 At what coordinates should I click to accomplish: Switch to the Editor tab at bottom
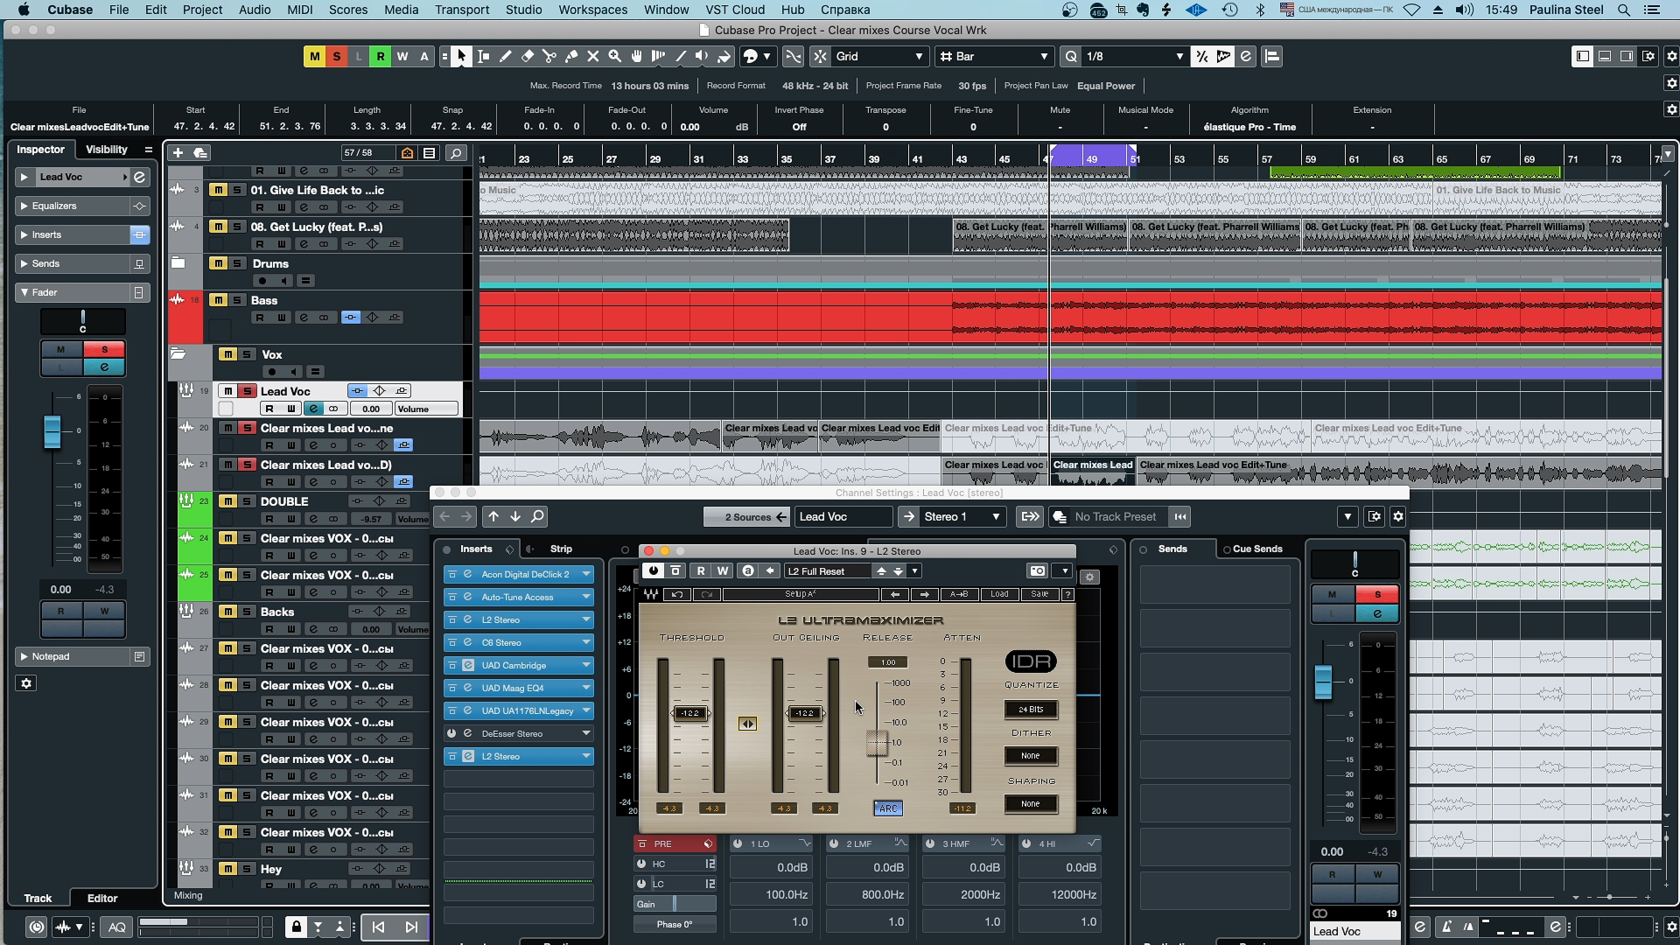102,898
